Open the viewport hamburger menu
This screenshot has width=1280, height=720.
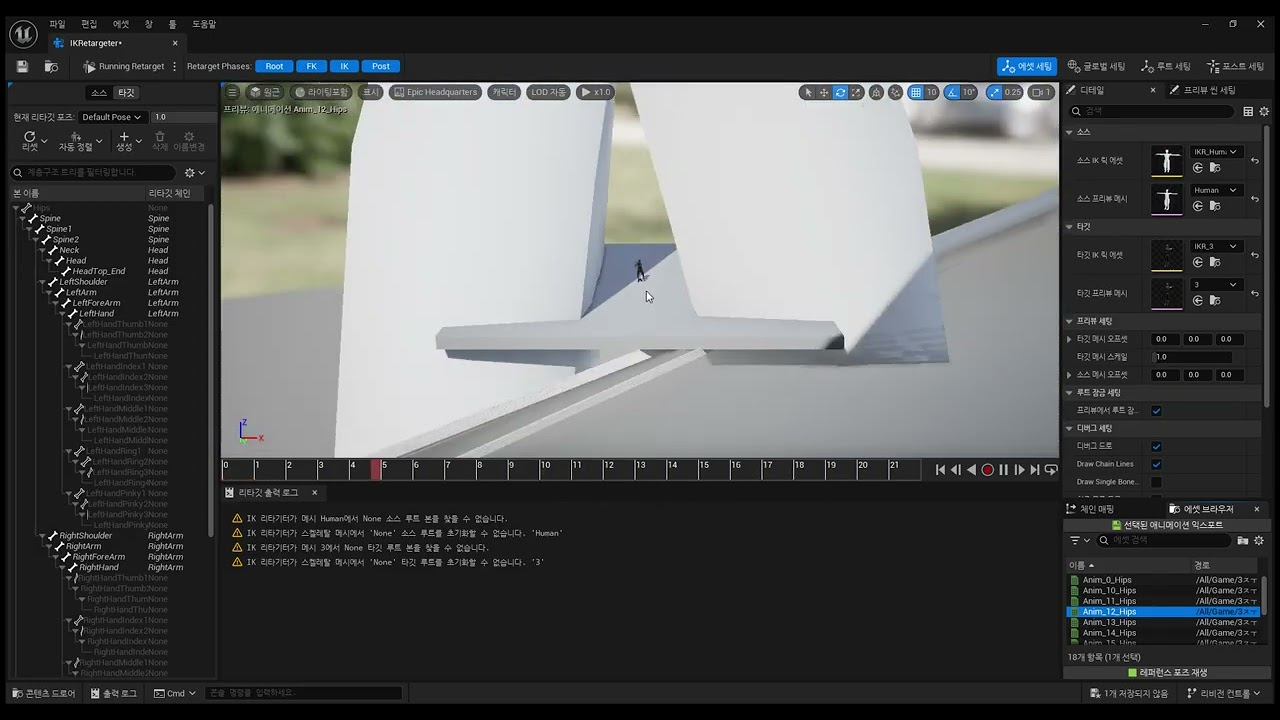pos(232,92)
